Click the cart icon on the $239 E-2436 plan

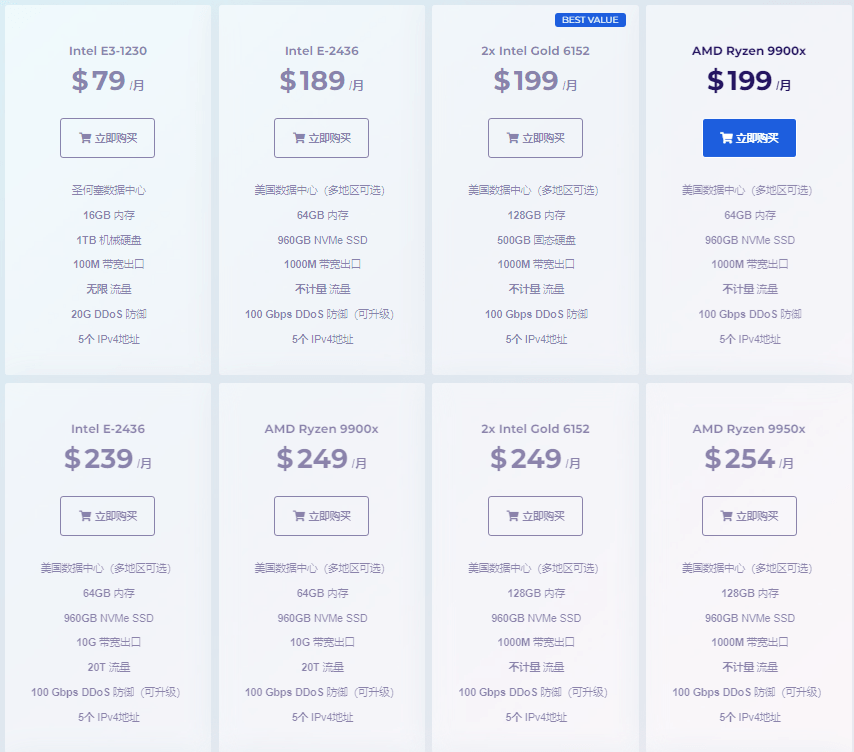(85, 516)
